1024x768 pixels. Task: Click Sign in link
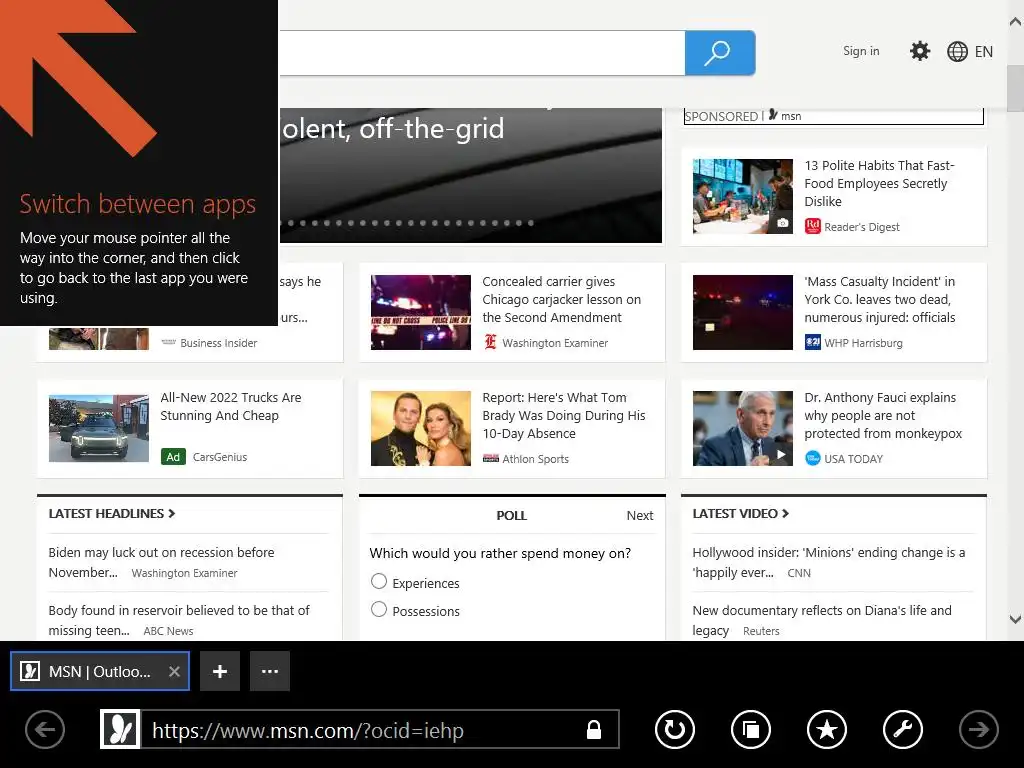click(x=861, y=51)
